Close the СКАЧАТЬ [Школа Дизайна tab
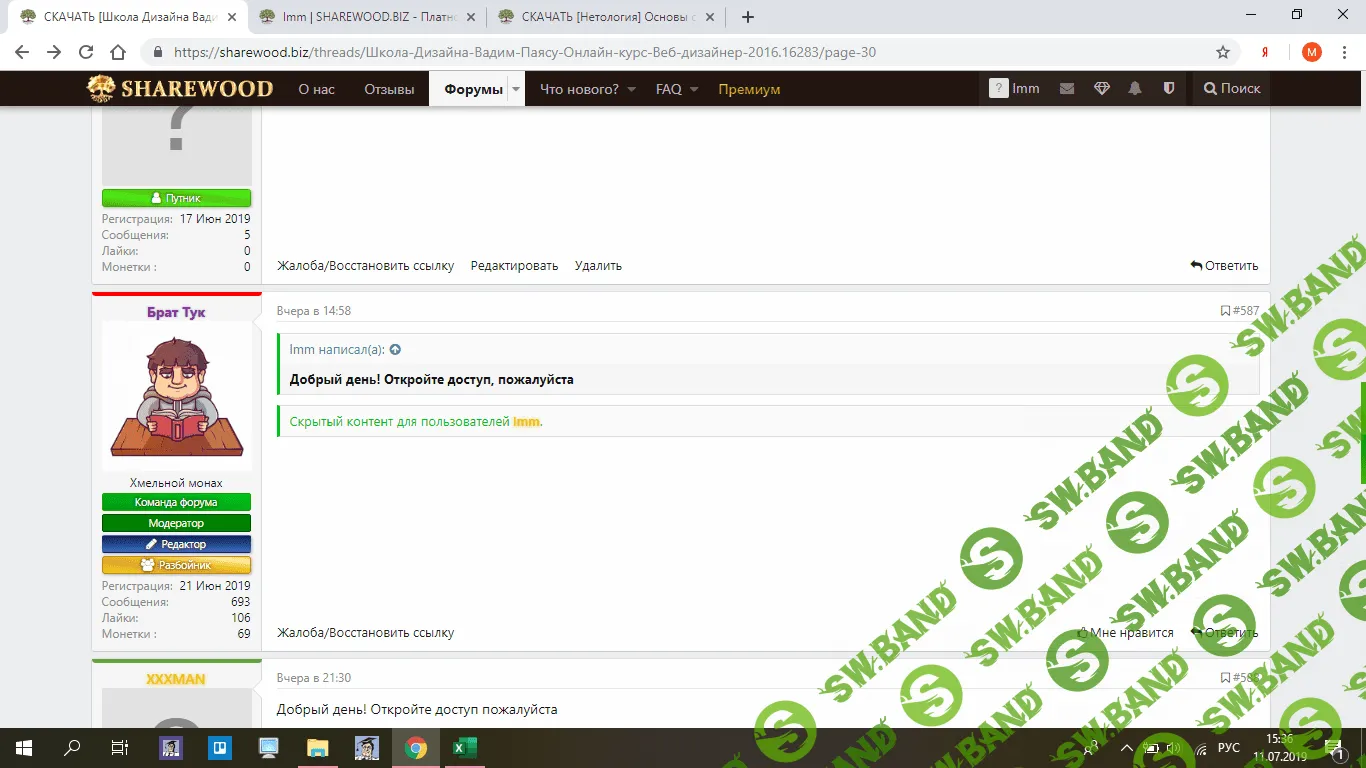The width and height of the screenshot is (1366, 768). (233, 16)
